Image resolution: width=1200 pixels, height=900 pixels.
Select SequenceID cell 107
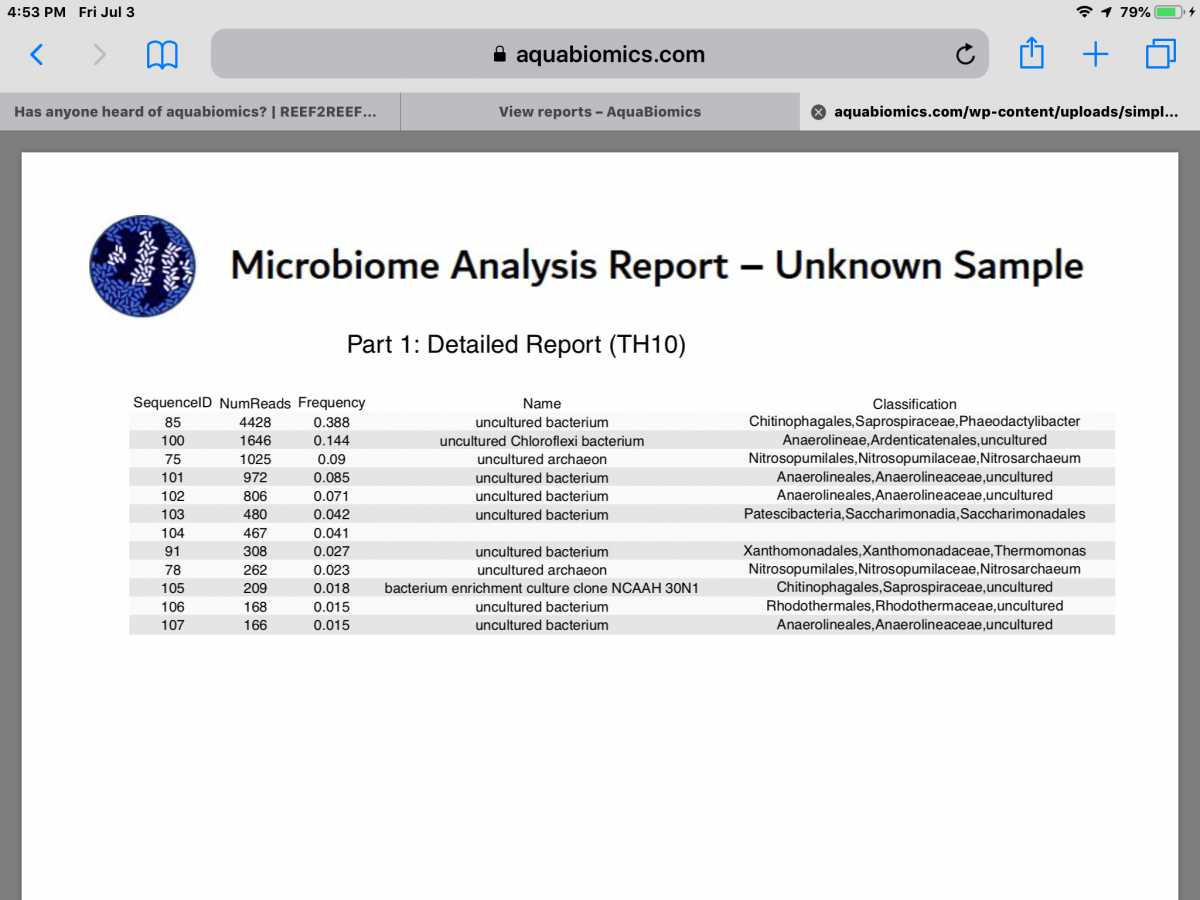pyautogui.click(x=173, y=625)
